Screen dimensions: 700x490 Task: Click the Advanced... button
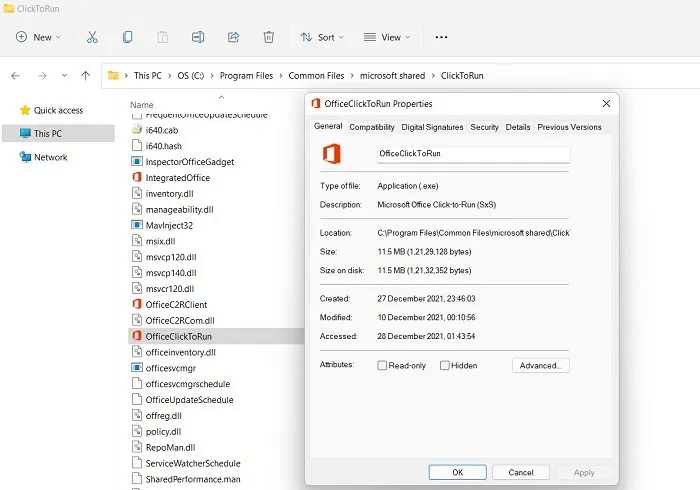click(x=540, y=366)
